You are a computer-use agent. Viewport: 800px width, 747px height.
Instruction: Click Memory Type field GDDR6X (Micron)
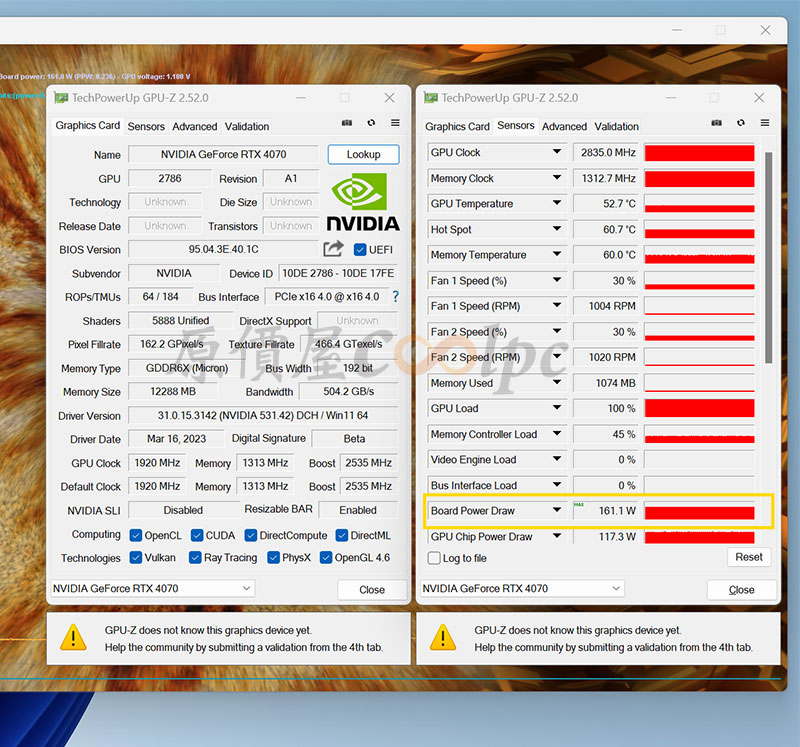(187, 368)
